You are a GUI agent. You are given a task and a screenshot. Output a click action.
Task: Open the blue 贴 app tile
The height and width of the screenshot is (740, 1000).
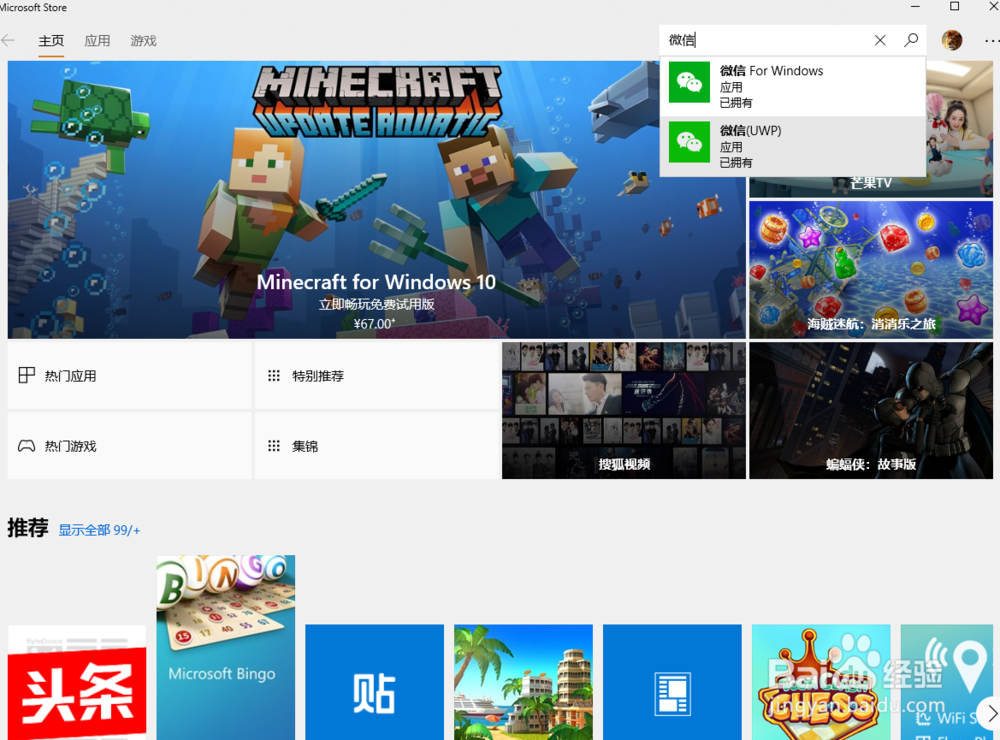coord(374,682)
